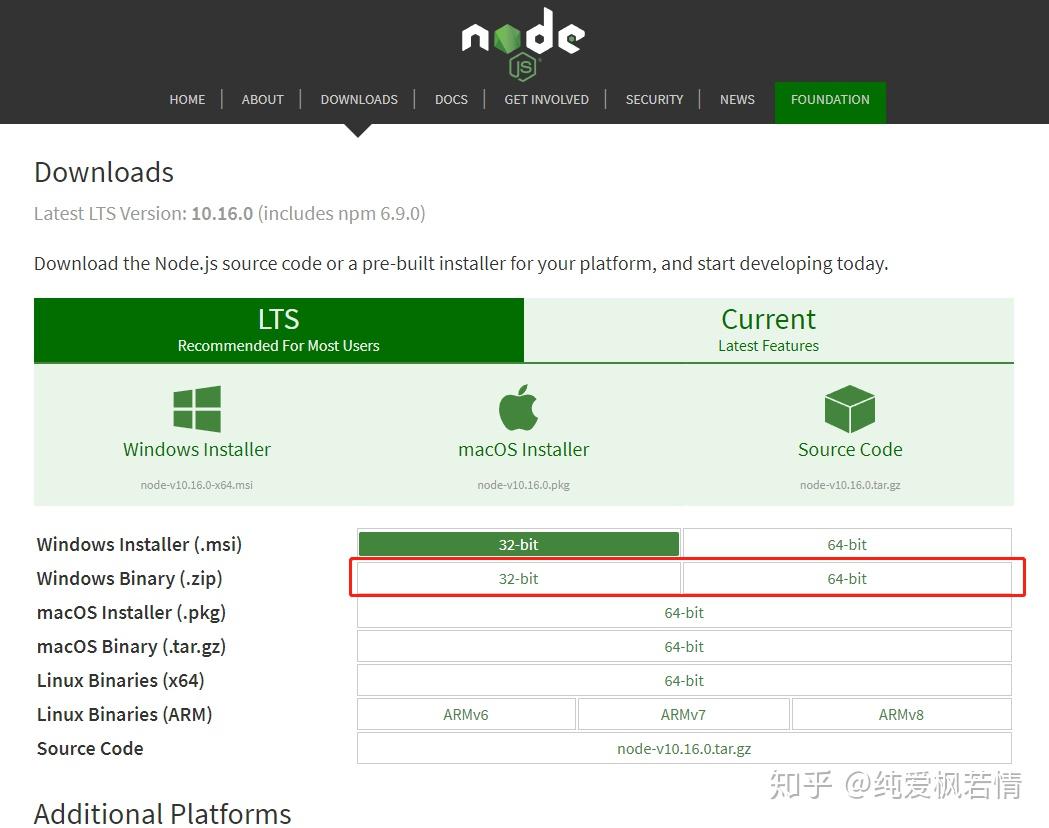Image resolution: width=1049 pixels, height=828 pixels.
Task: Click the Windows Installer (.msi) row label
Action: pos(139,544)
